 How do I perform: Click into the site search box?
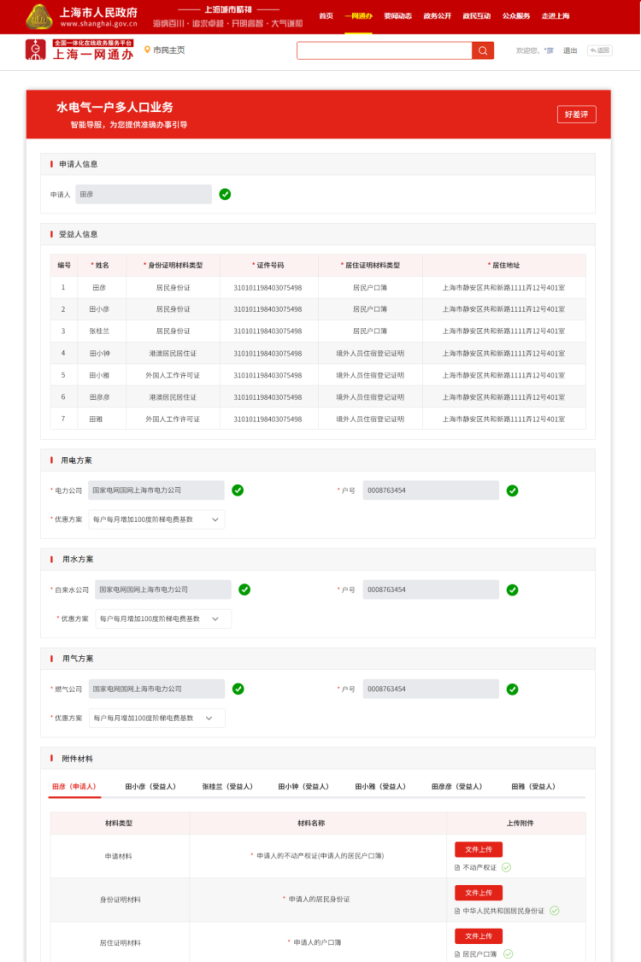click(384, 51)
